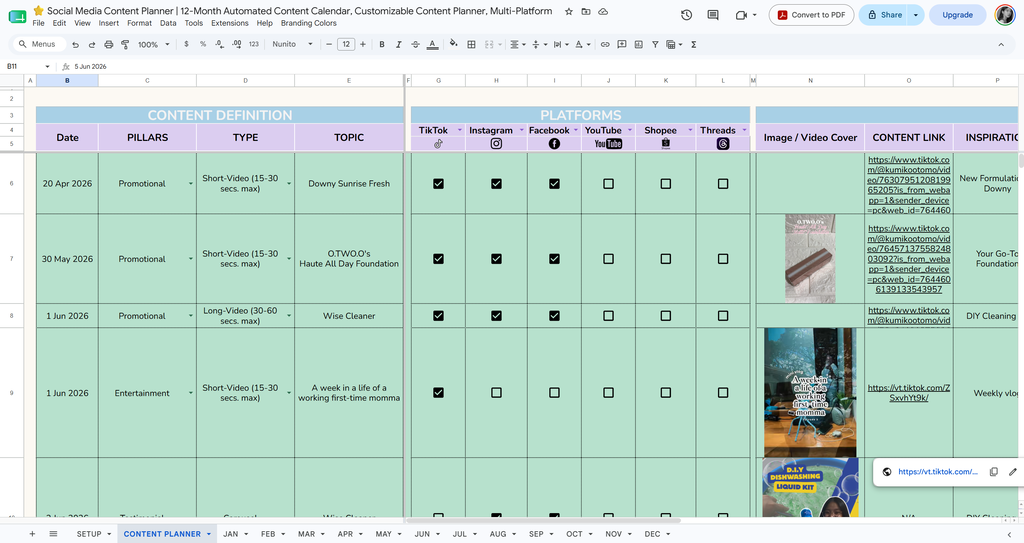Open the Nunito font dropdown
Screen dimensions: 1024x543
tap(293, 44)
